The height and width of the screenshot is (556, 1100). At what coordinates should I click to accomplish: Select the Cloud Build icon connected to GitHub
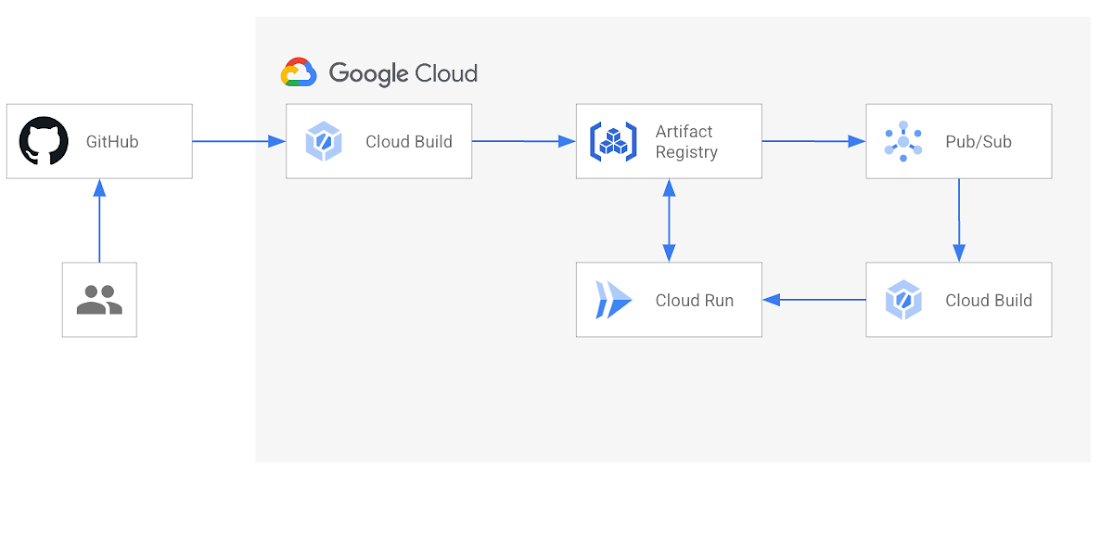click(x=324, y=141)
